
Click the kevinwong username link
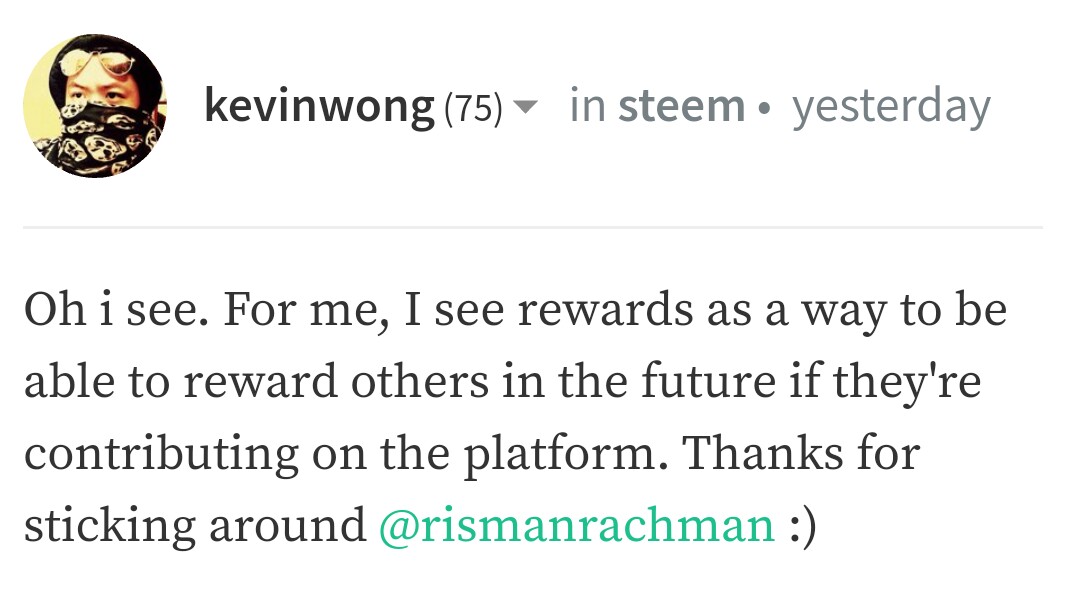319,107
